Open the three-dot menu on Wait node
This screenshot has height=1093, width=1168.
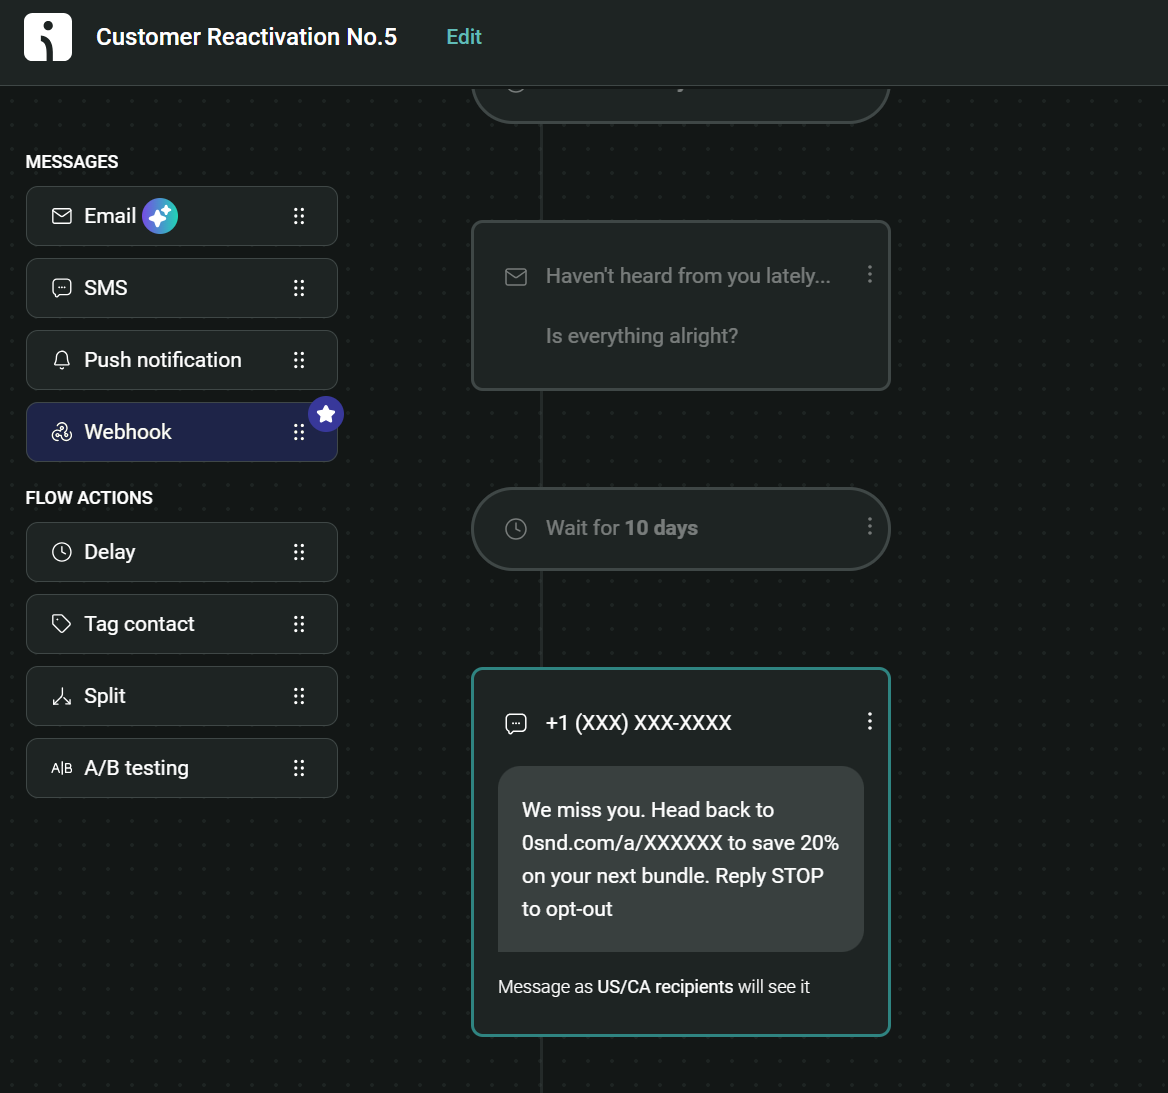pyautogui.click(x=869, y=527)
